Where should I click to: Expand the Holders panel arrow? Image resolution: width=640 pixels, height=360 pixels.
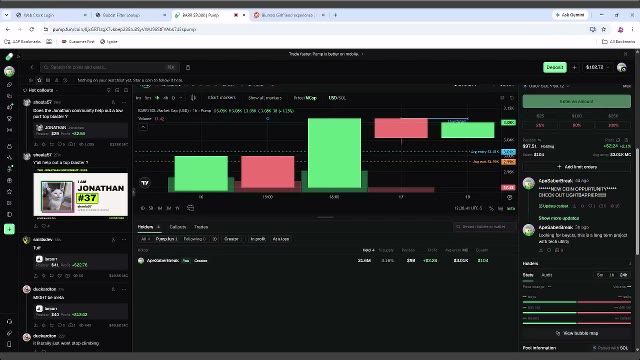(x=630, y=264)
